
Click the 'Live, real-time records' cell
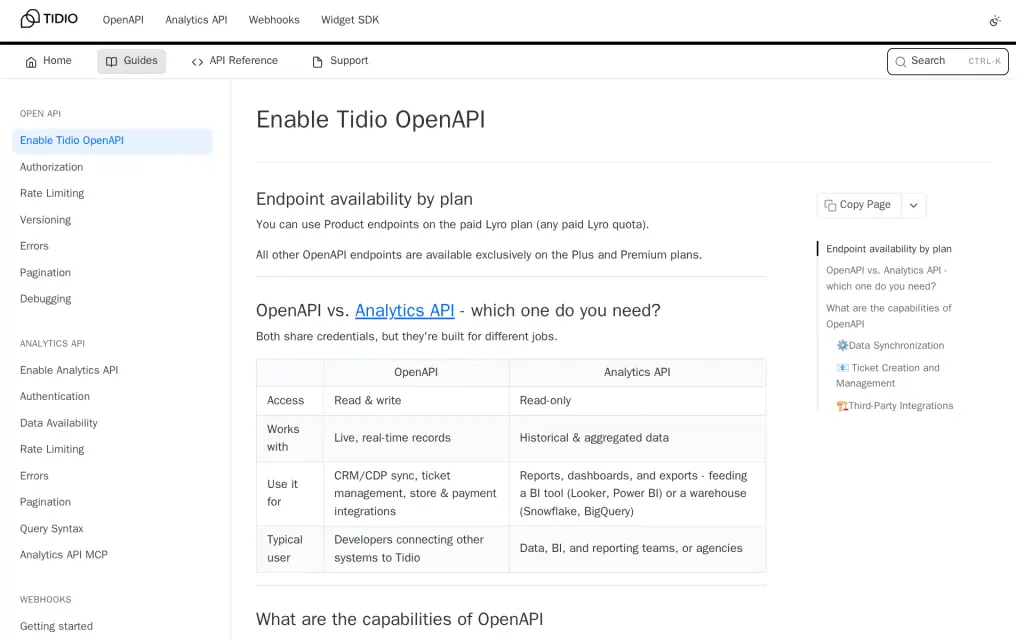coord(417,438)
